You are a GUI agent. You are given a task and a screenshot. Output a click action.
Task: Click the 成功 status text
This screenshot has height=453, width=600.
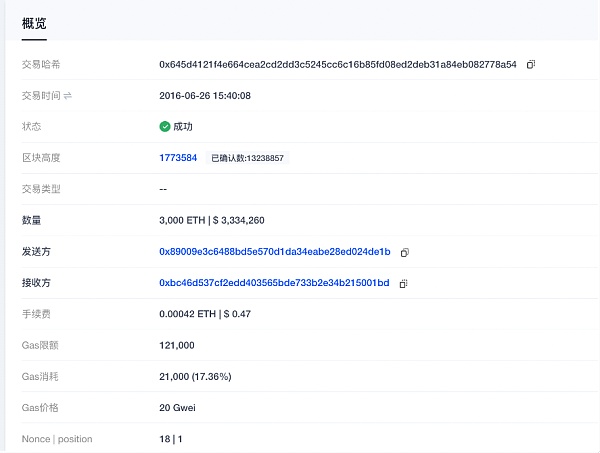(x=183, y=127)
